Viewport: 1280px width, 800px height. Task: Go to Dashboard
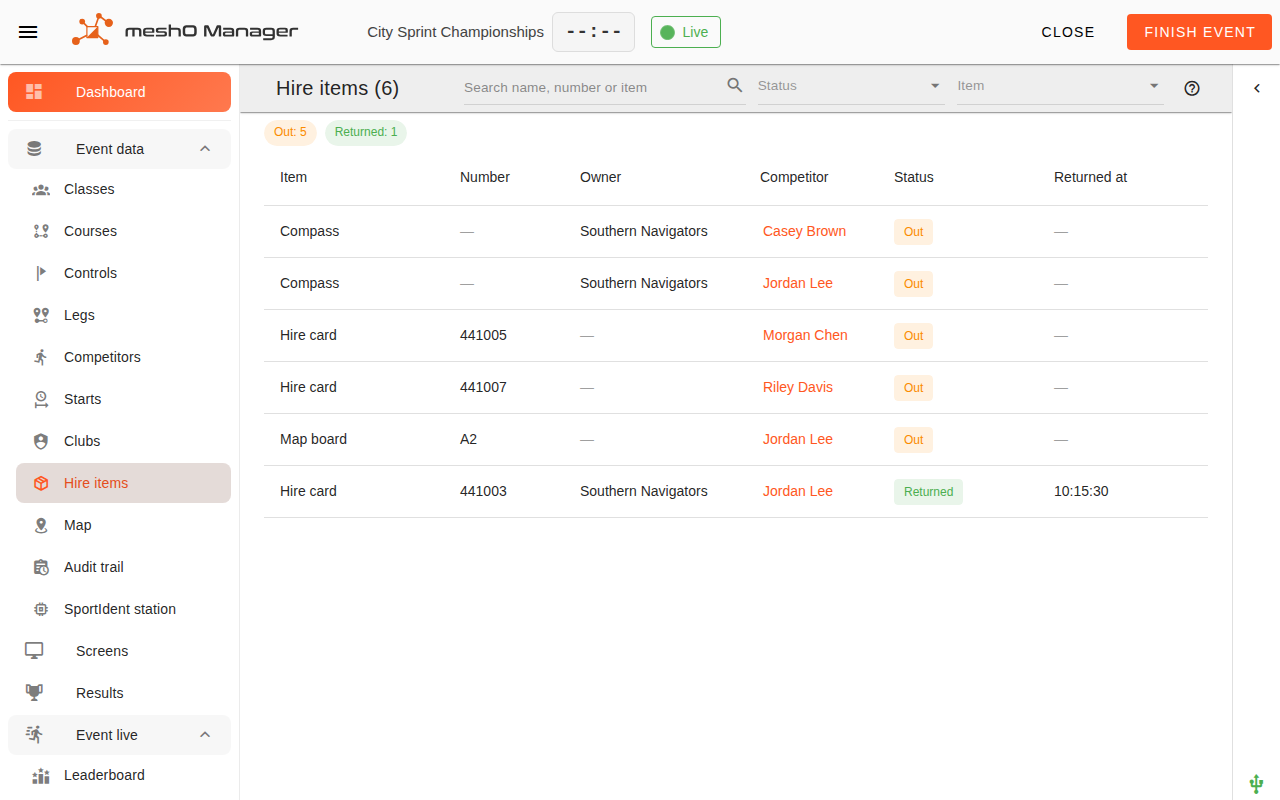[x=120, y=92]
